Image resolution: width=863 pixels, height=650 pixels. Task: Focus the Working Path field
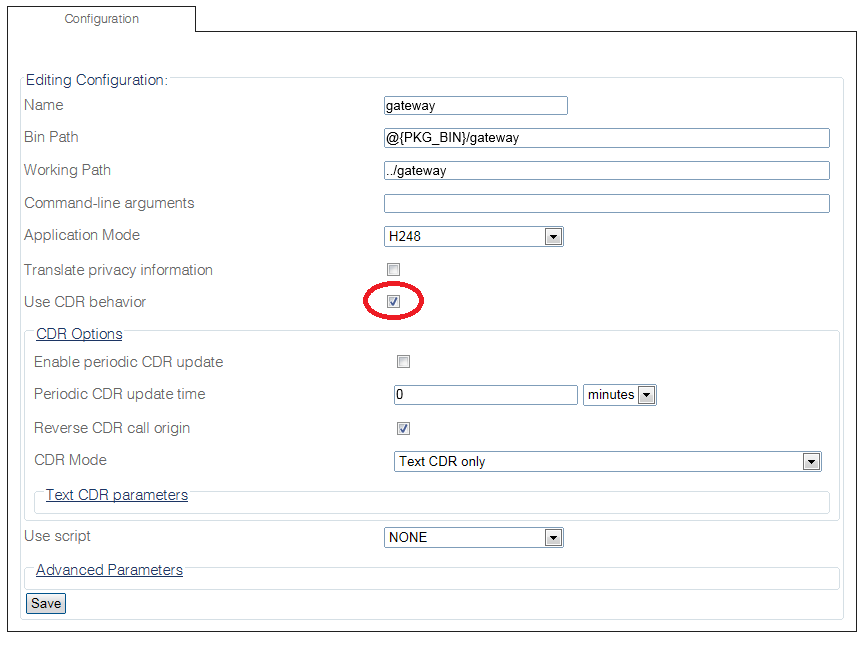[606, 171]
